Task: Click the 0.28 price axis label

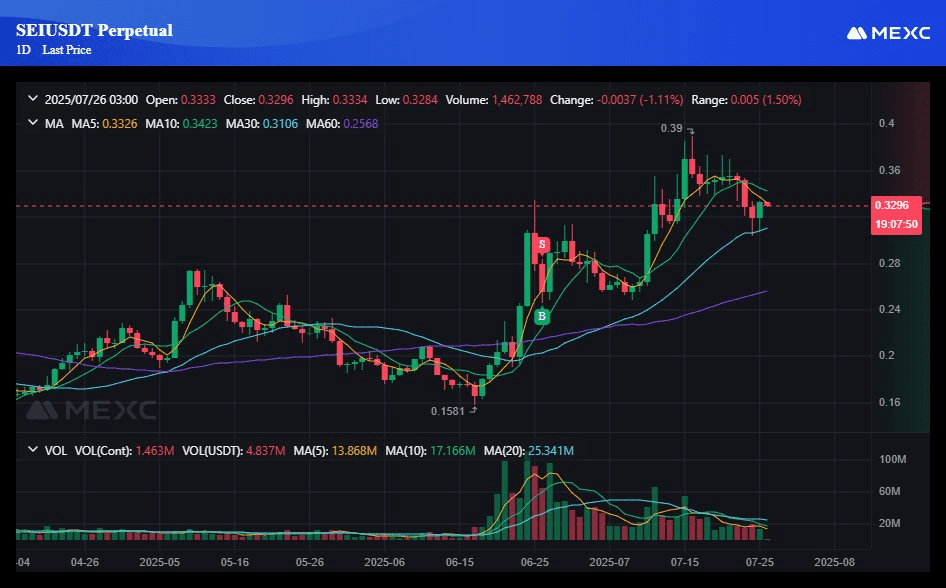Action: [889, 263]
